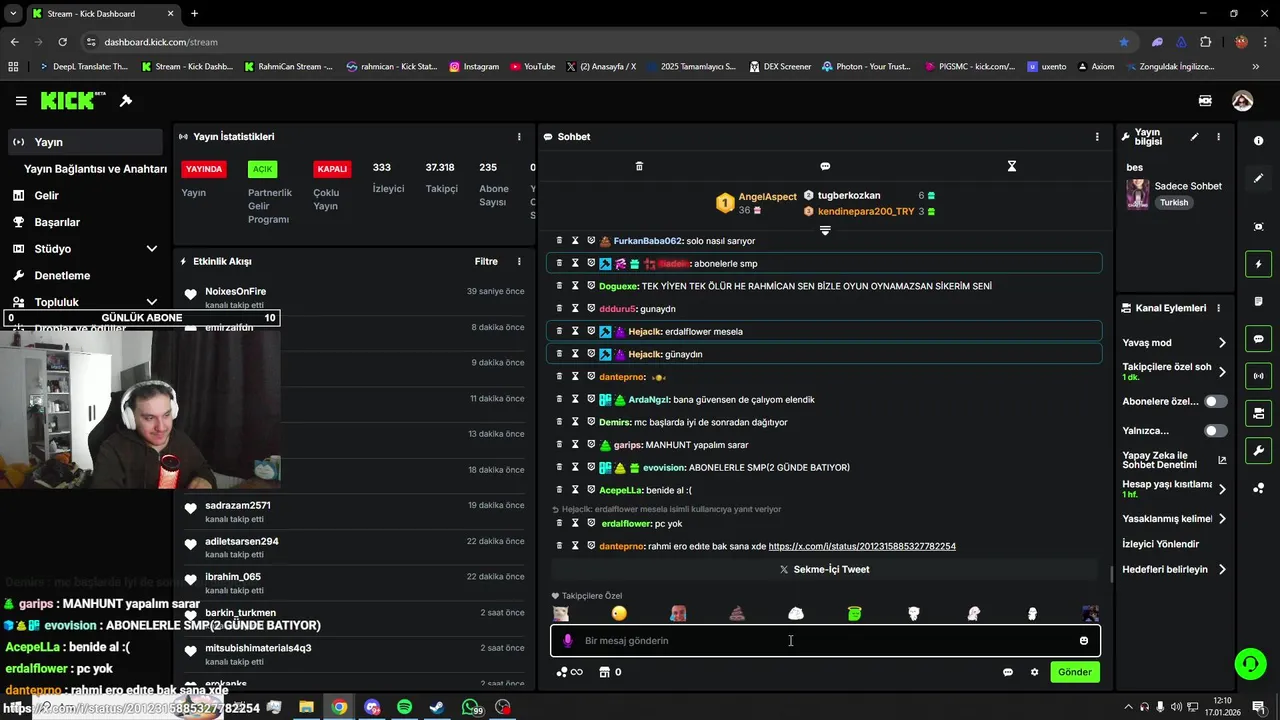Viewport: 1280px width, 720px height.
Task: Open the Sohbet panel three-dot menu
Action: [1097, 137]
